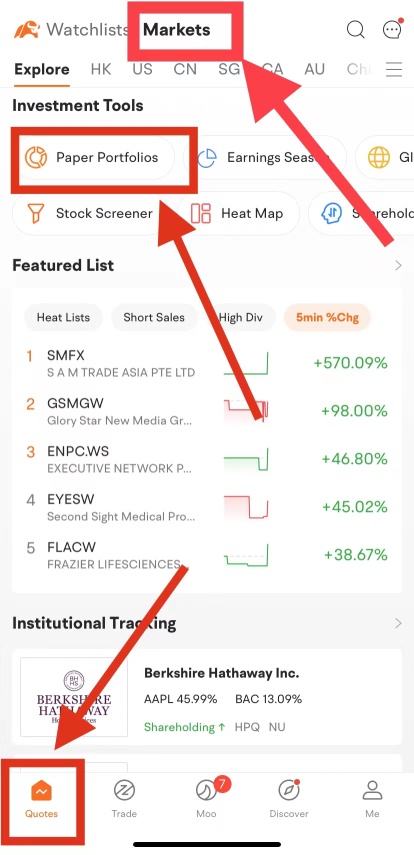
Task: Select the Short Sales filter chip
Action: [x=154, y=317]
